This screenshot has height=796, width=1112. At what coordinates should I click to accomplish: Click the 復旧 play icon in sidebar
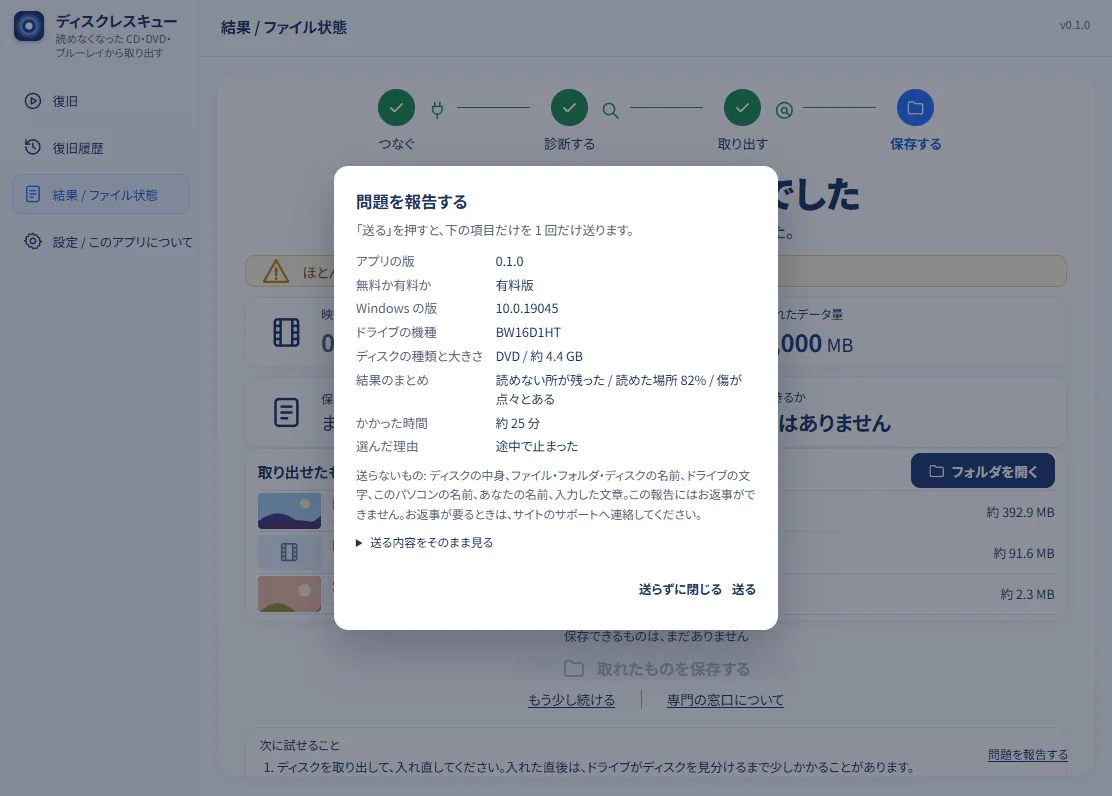[33, 101]
